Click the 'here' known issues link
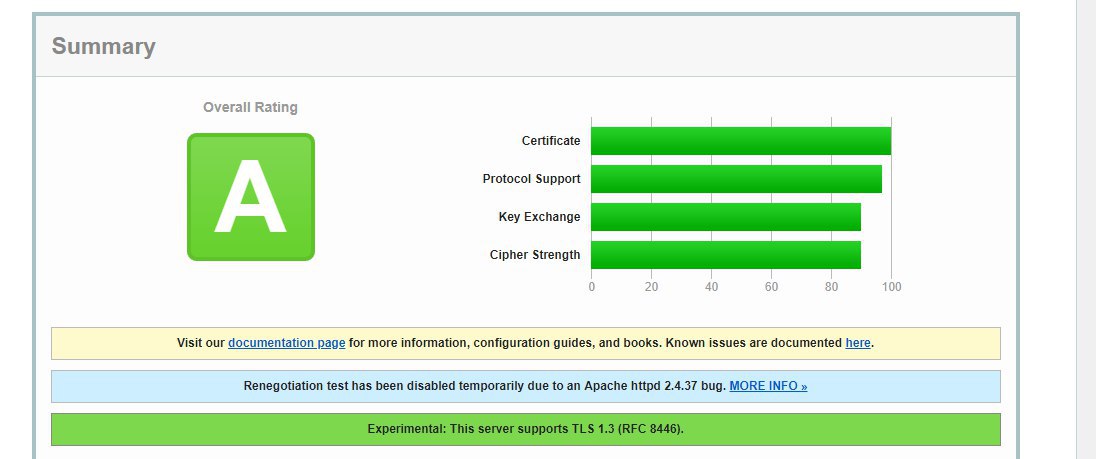Viewport: 1096px width, 459px height. [857, 343]
